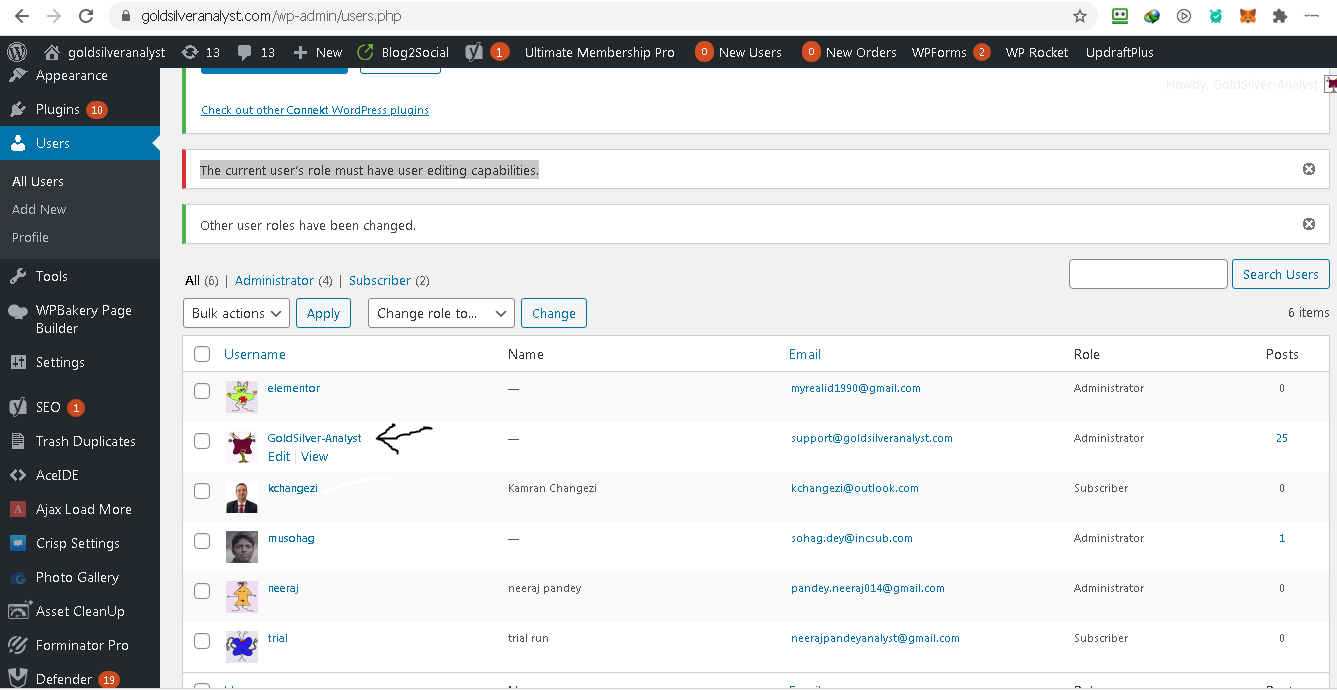Open the Plugins plug icon in the sidebar
This screenshot has height=690, width=1337.
pos(18,109)
